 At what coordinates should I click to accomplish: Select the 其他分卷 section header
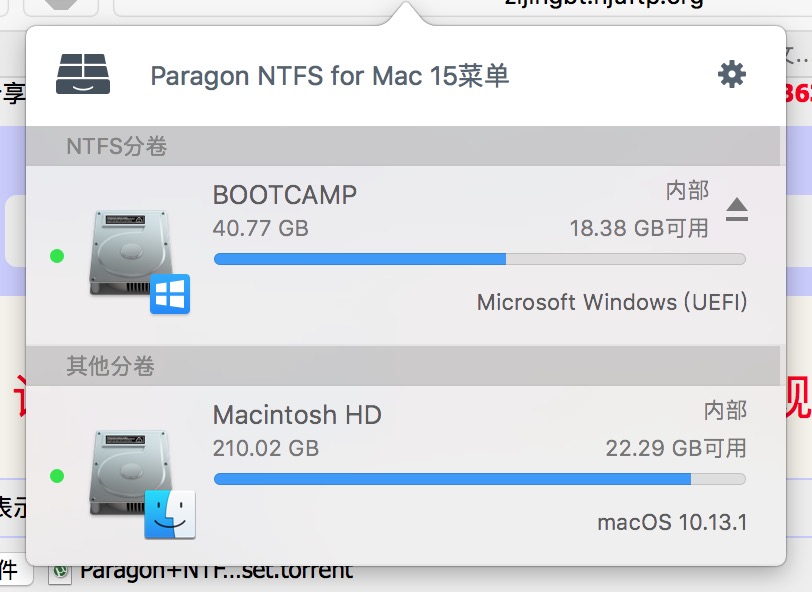110,367
